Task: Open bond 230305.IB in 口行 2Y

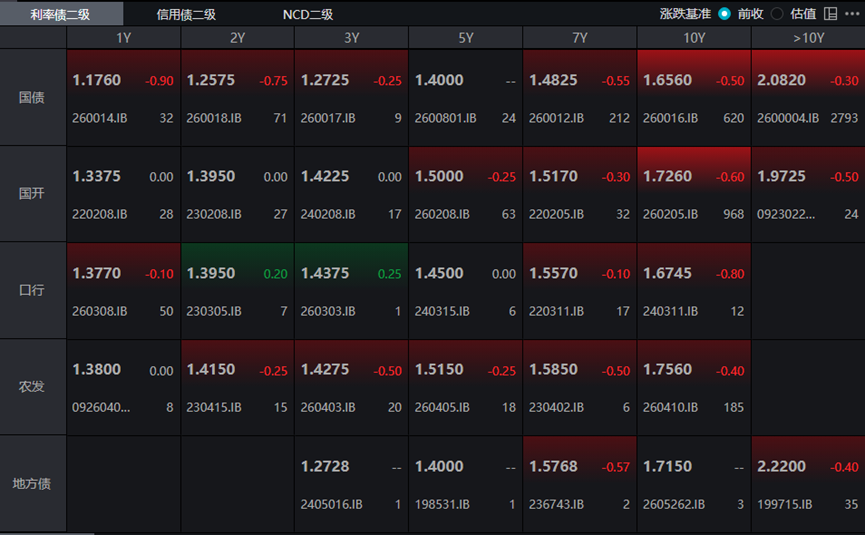Action: tap(214, 311)
